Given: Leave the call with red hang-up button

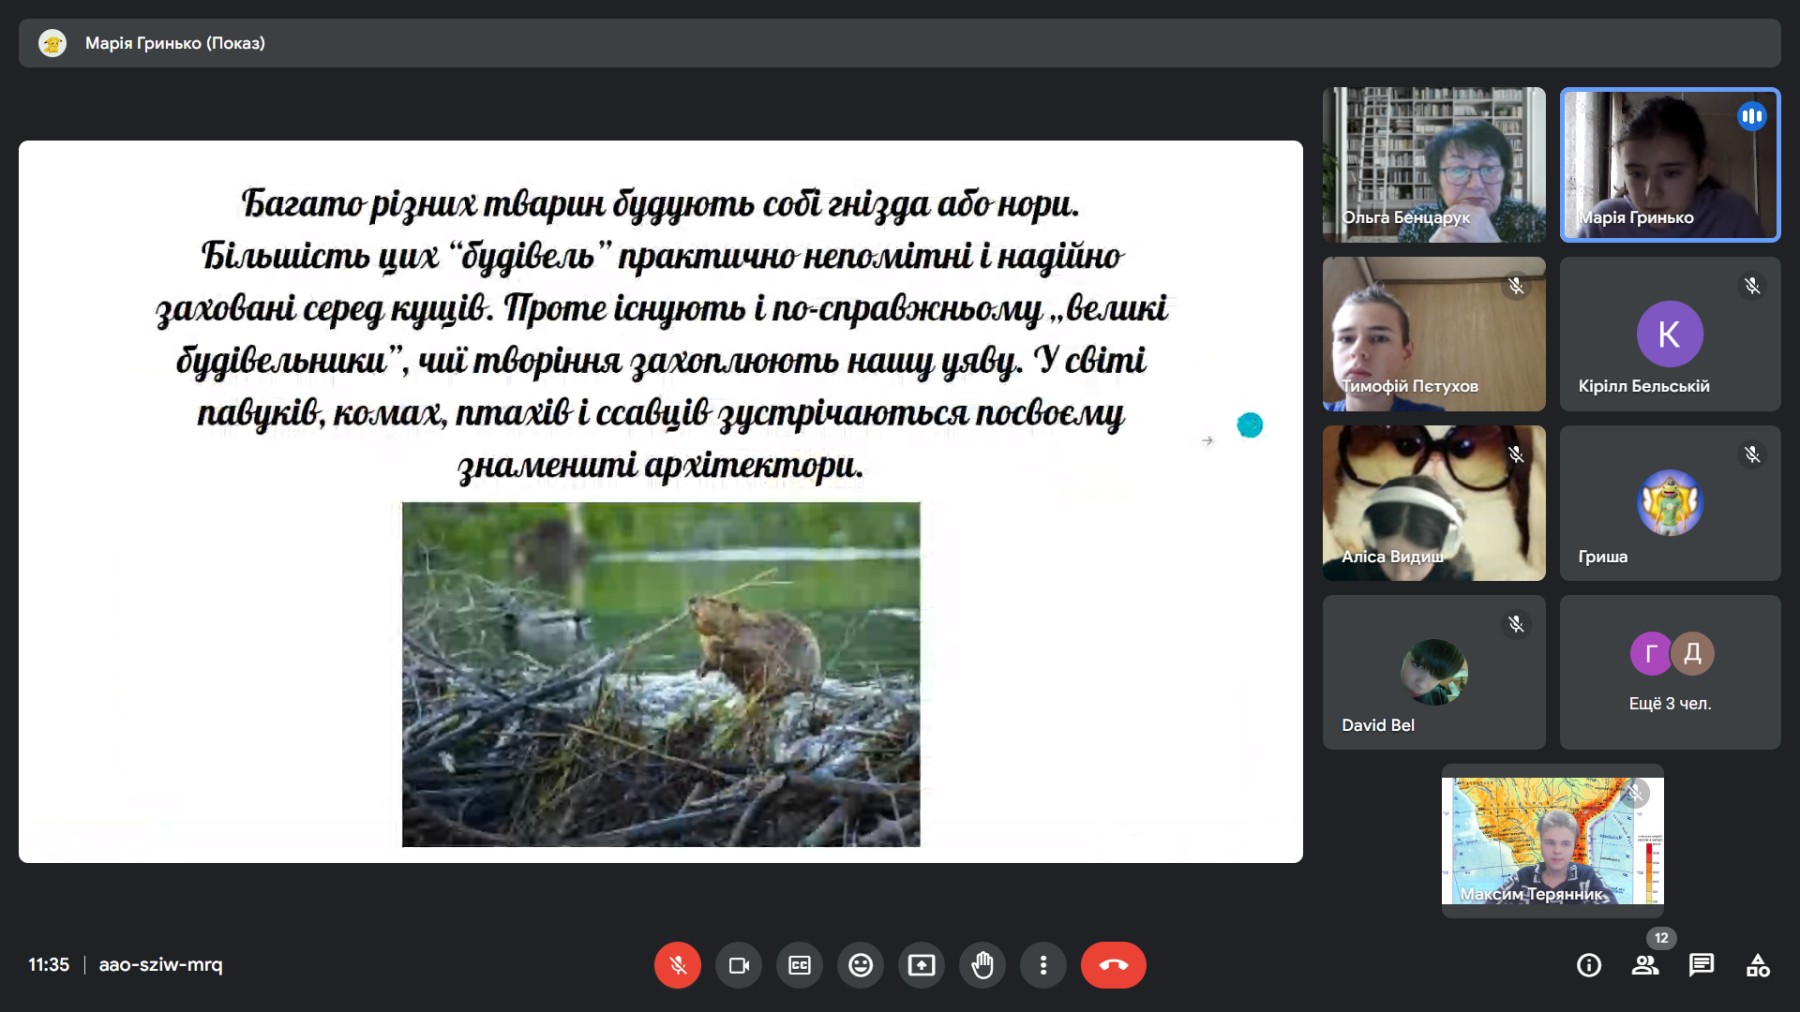Looking at the screenshot, I should click(x=1113, y=965).
